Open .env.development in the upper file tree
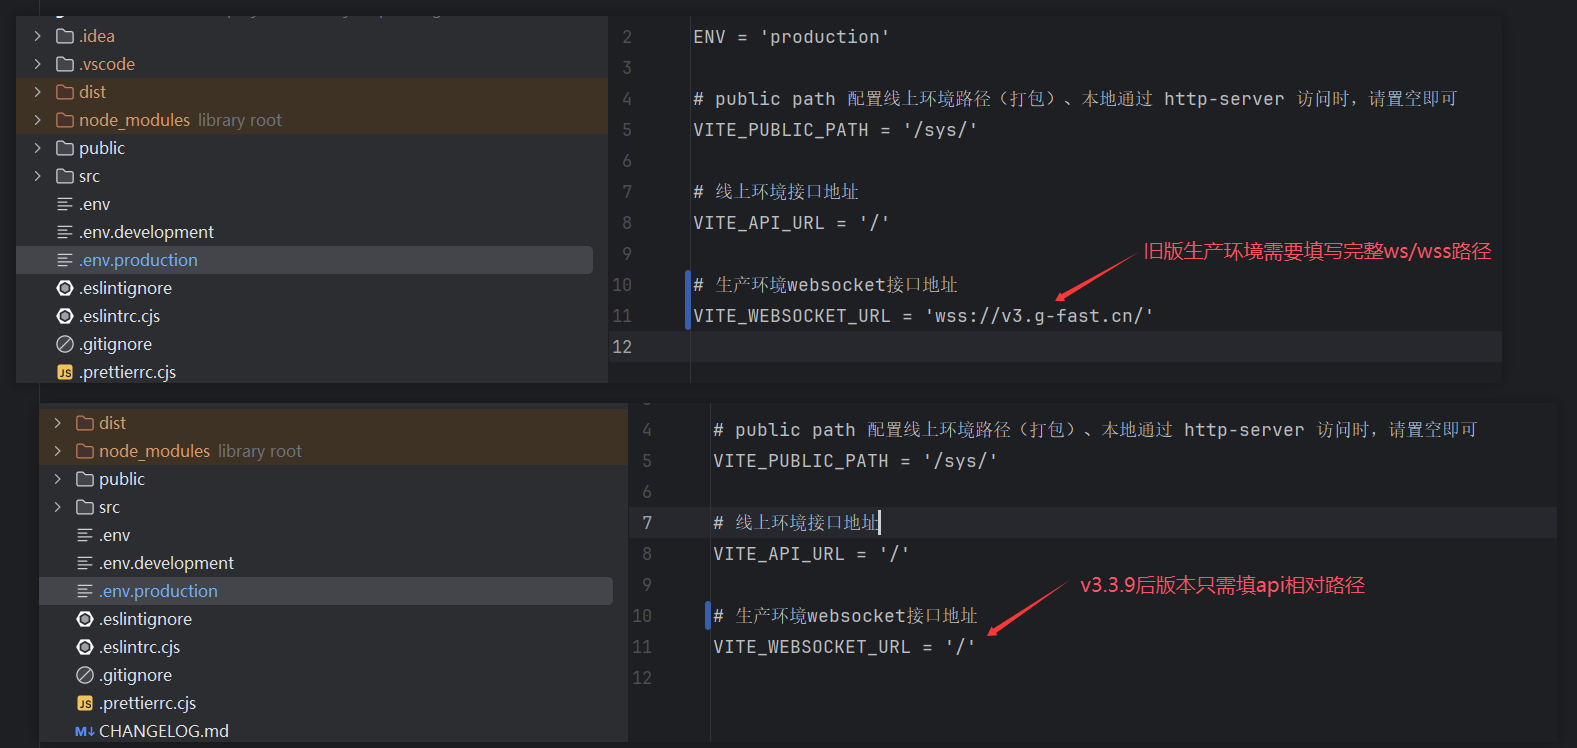This screenshot has width=1577, height=748. tap(146, 232)
